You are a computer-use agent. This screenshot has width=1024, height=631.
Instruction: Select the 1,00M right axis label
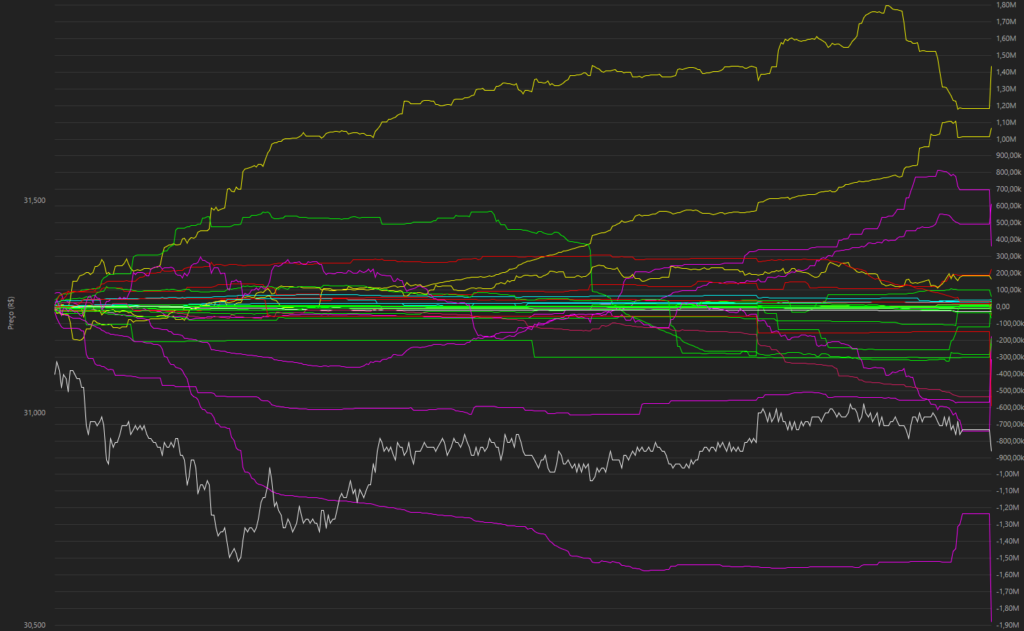(1007, 139)
